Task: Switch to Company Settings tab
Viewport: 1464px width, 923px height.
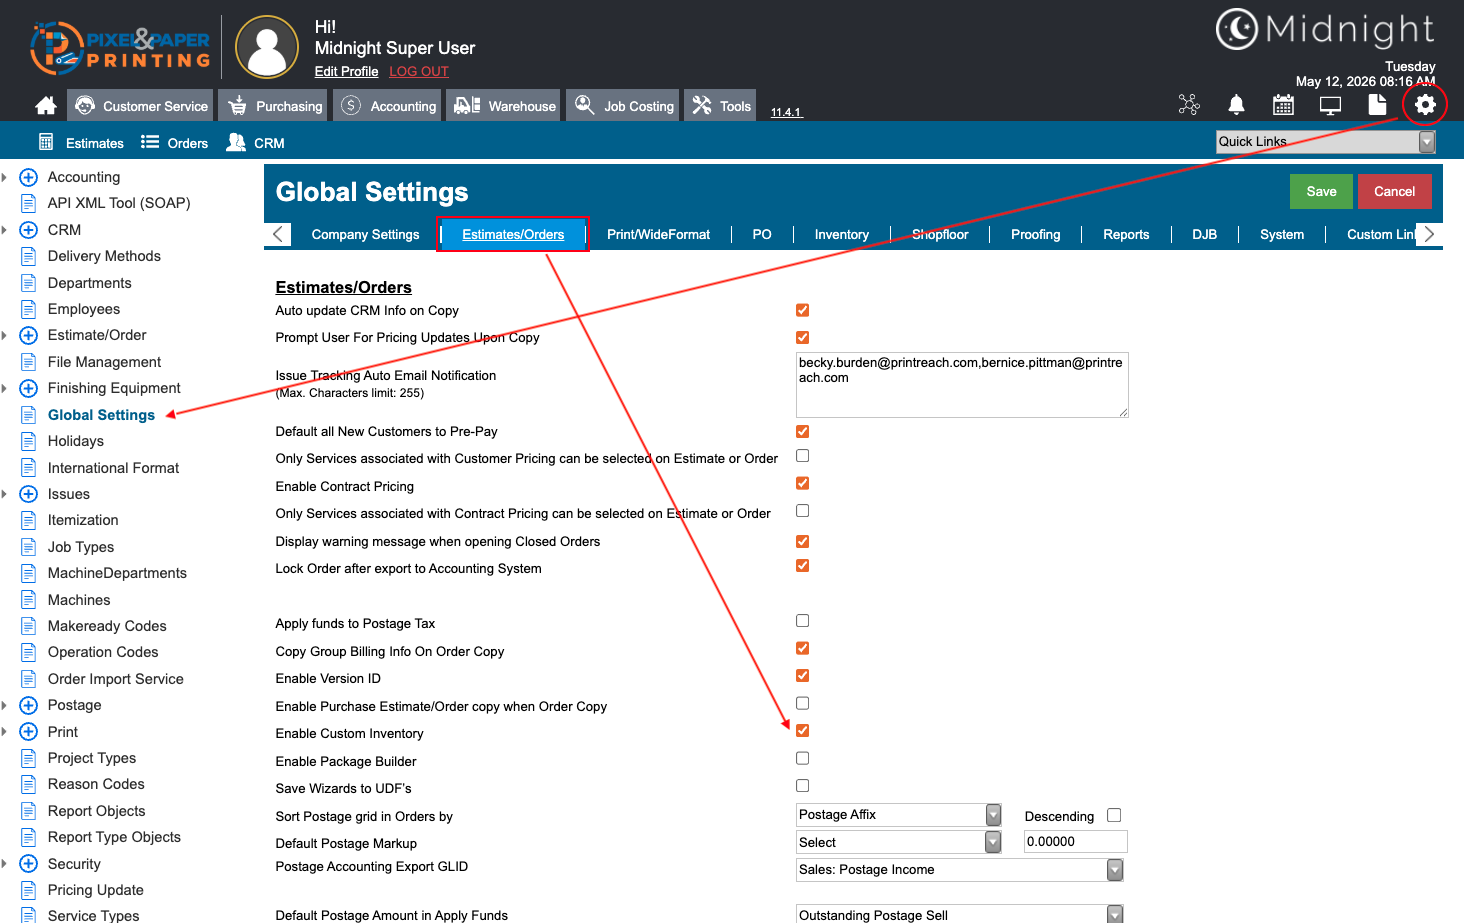Action: coord(365,234)
